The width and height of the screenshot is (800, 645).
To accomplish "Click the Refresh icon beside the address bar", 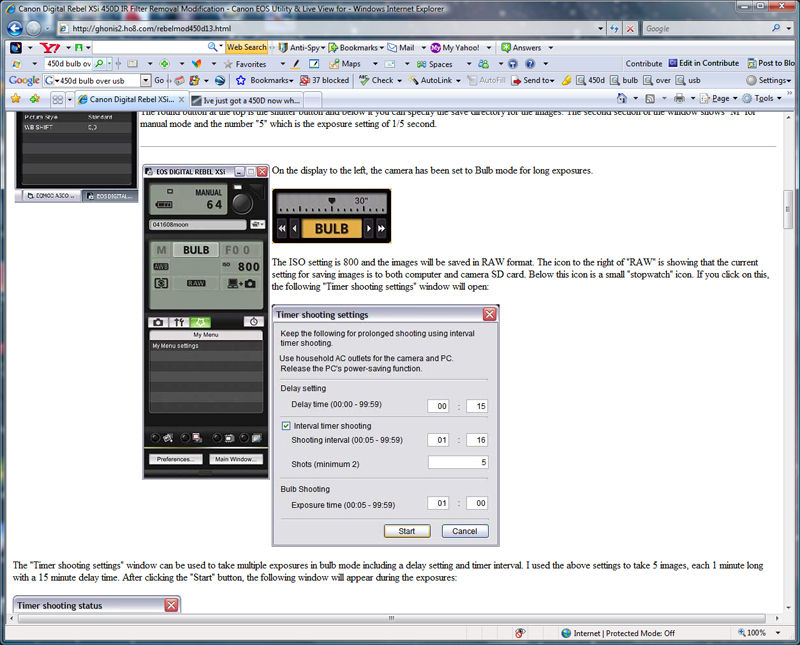I will [614, 29].
